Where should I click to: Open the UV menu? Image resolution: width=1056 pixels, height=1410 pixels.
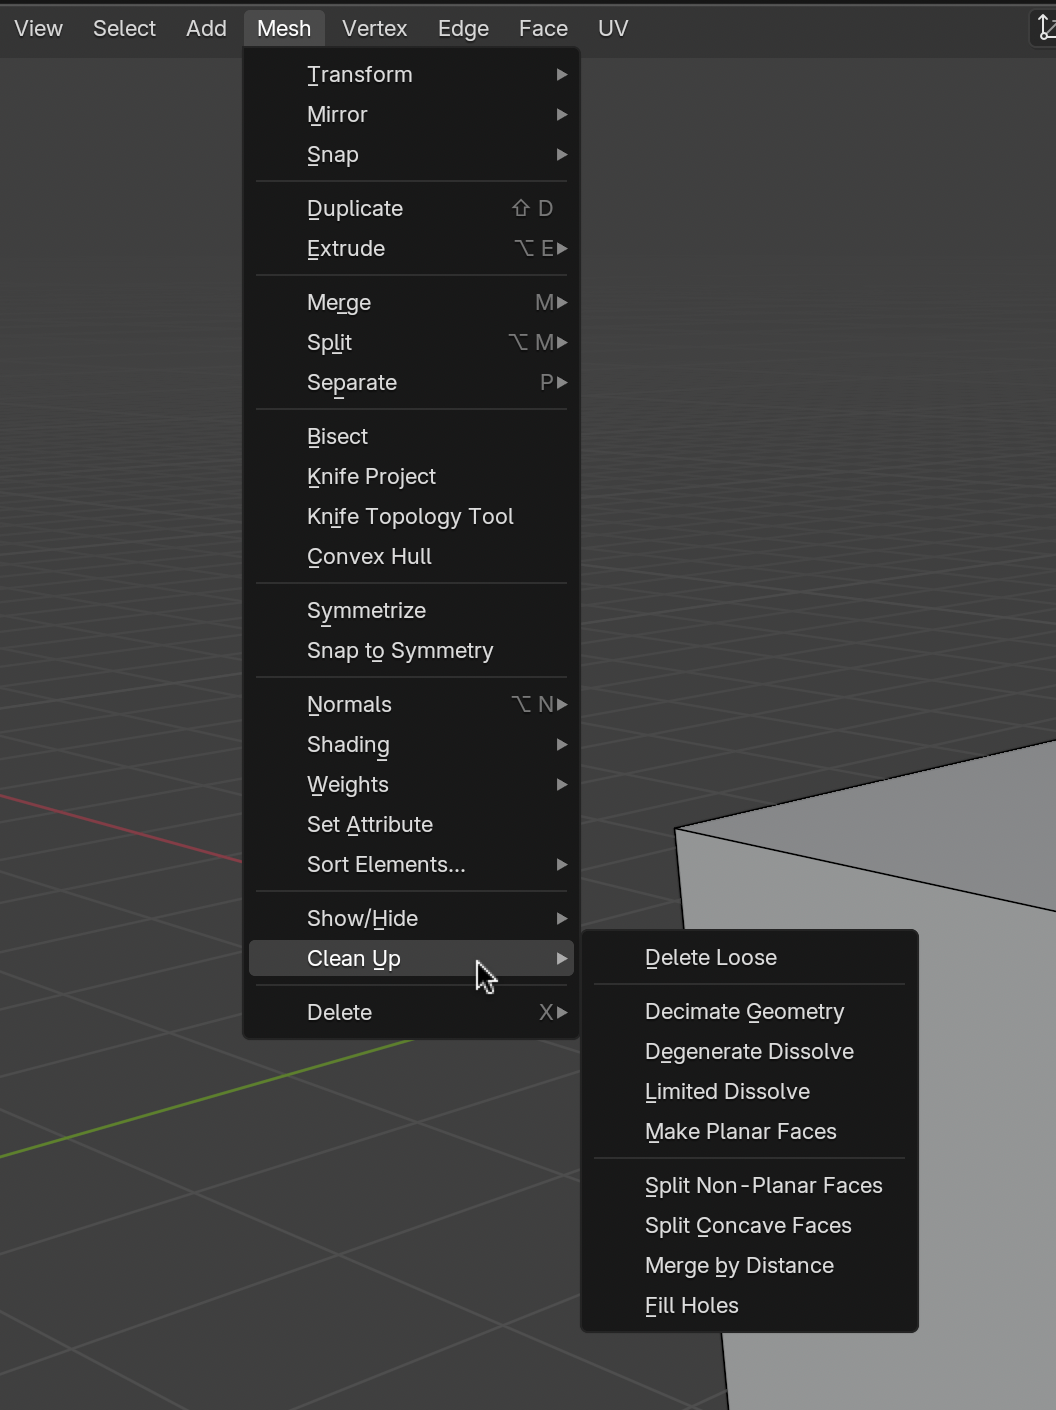(x=612, y=28)
